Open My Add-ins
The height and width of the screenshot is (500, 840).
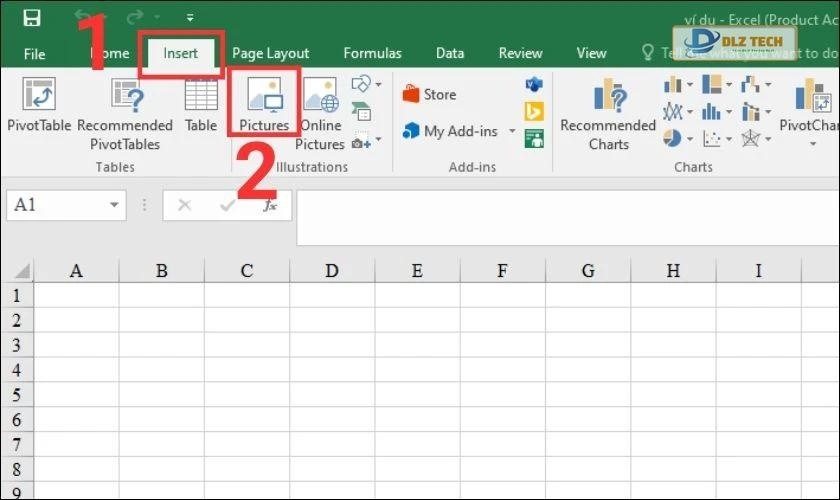pyautogui.click(x=450, y=131)
